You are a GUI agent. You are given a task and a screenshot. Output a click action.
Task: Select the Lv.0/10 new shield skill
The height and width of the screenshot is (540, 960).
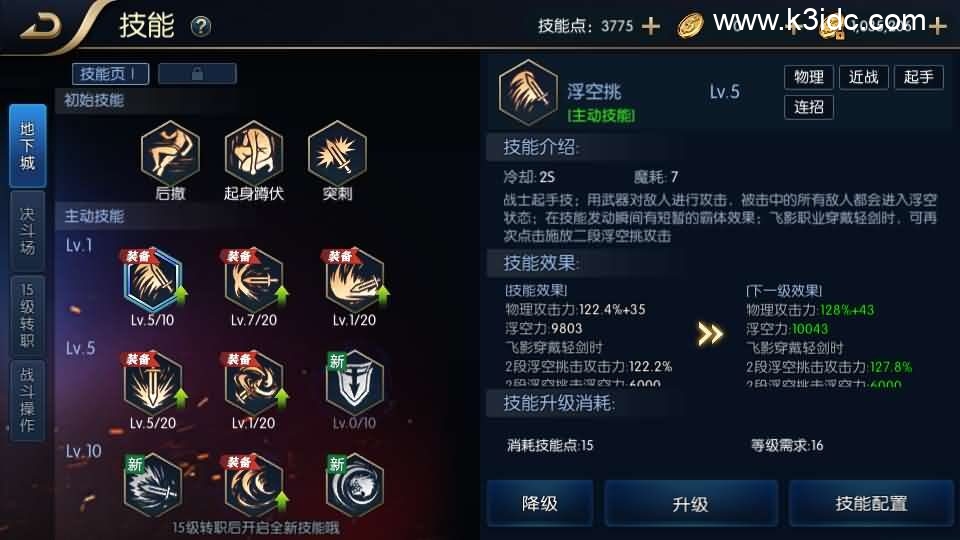[x=354, y=383]
